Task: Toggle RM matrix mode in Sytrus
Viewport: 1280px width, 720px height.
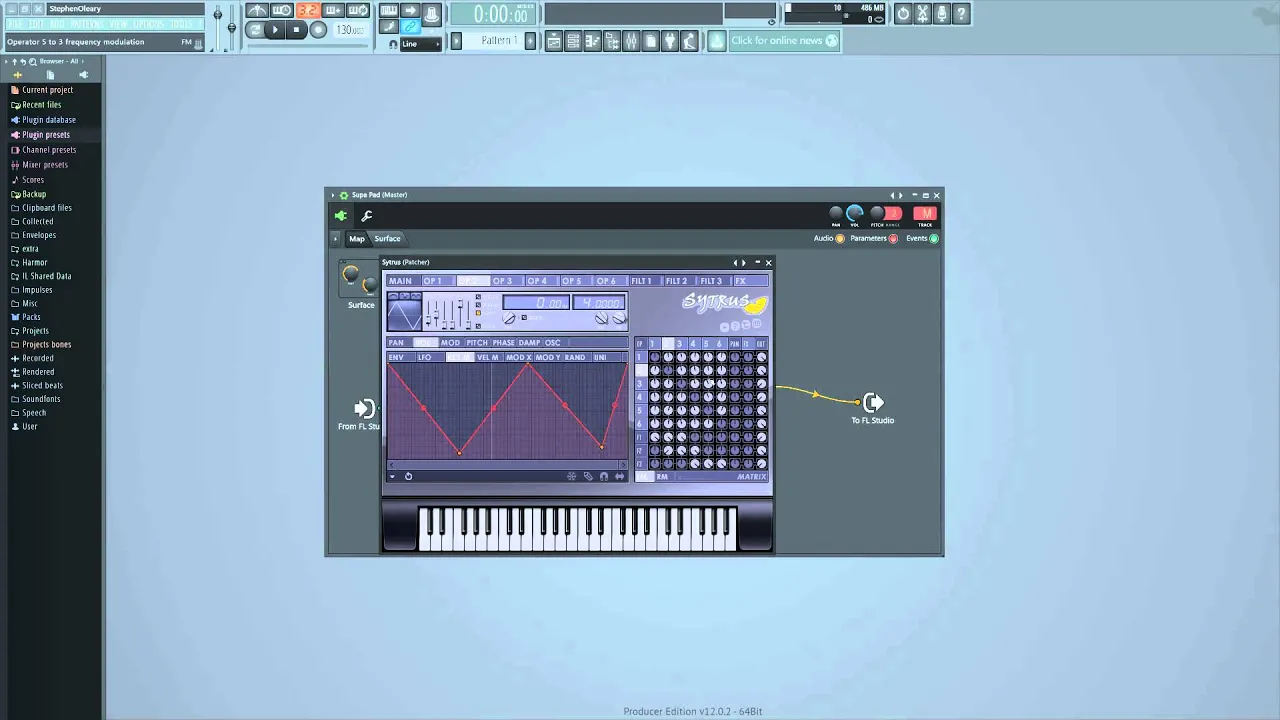Action: coord(662,476)
